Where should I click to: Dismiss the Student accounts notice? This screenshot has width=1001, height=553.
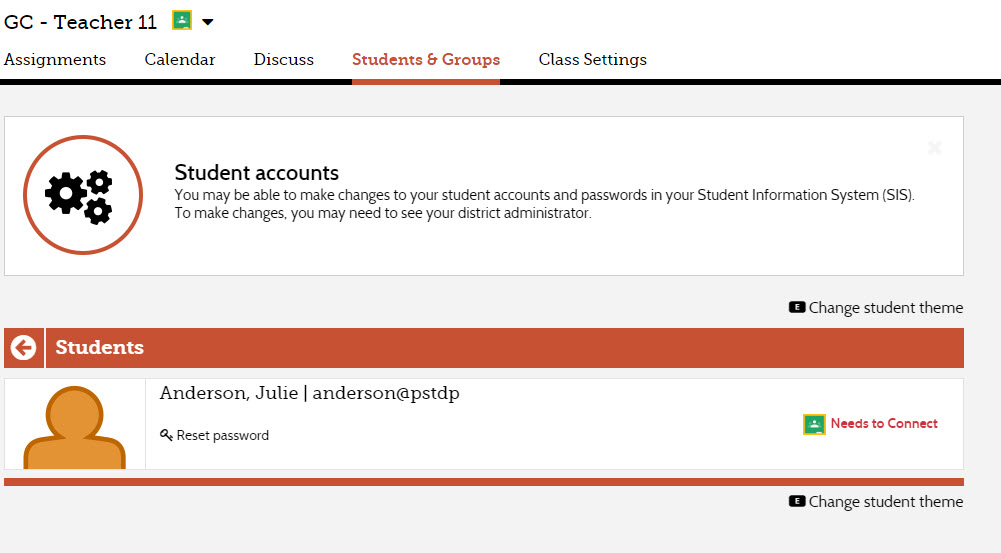click(935, 148)
